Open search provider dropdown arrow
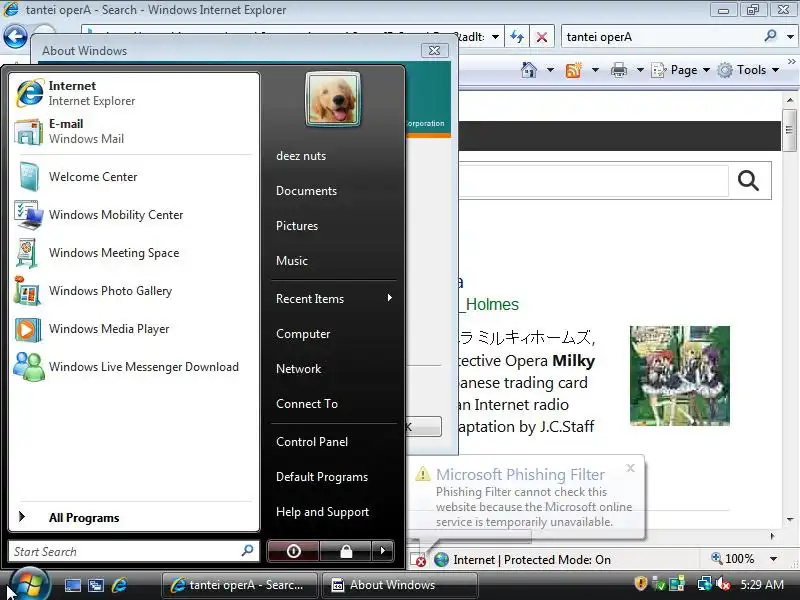 pos(790,37)
